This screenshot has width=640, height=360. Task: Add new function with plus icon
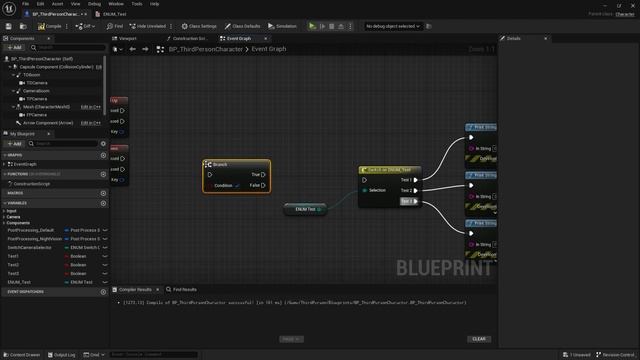point(103,174)
